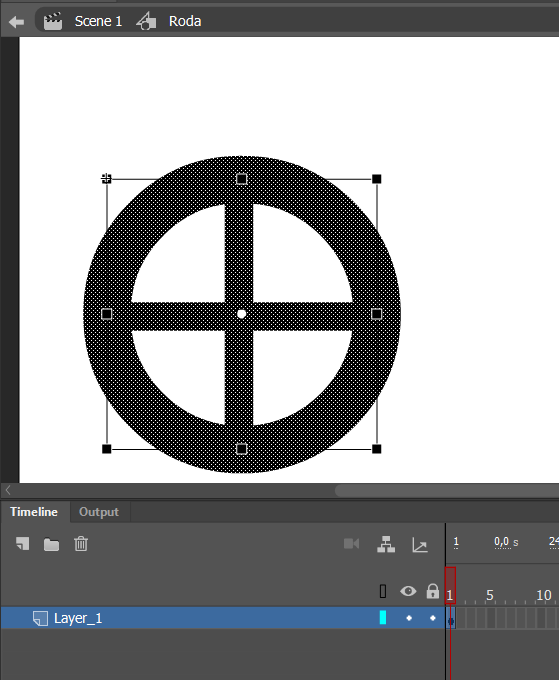Toggle outline highlight column header
This screenshot has width=559, height=680.
383,591
